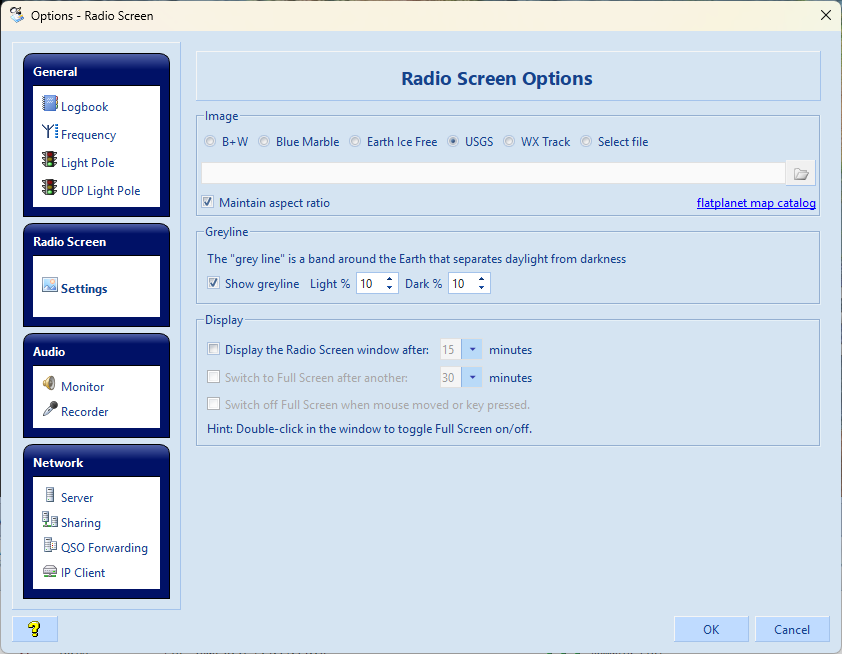Click the browse folder icon for image file
The height and width of the screenshot is (654, 842).
(x=800, y=174)
